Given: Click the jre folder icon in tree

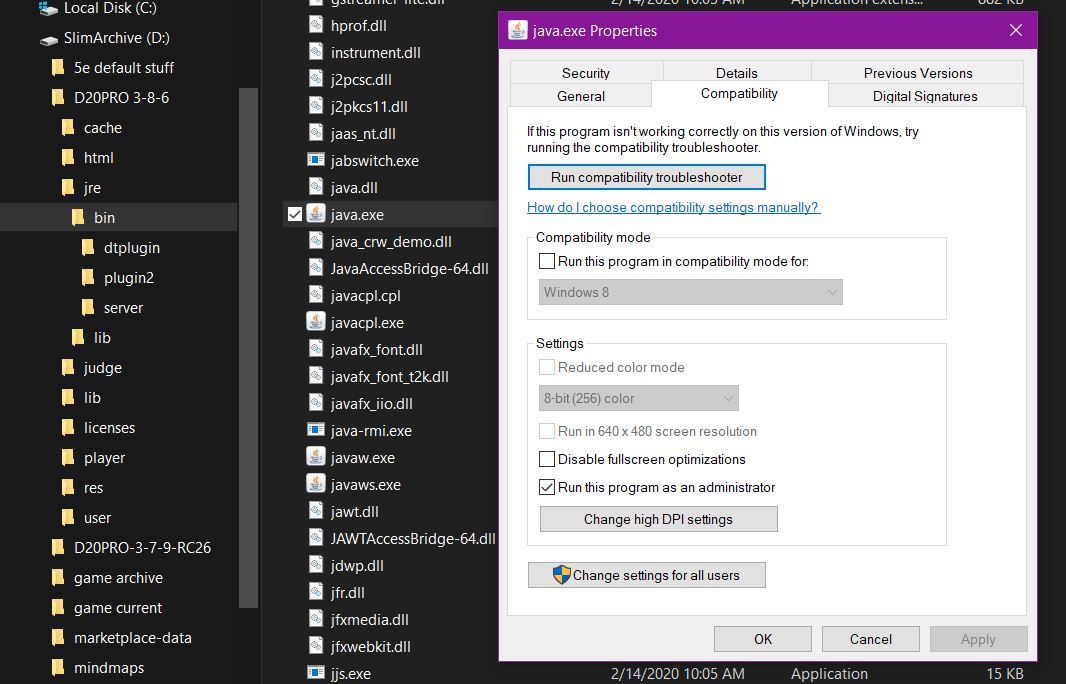Looking at the screenshot, I should point(68,188).
